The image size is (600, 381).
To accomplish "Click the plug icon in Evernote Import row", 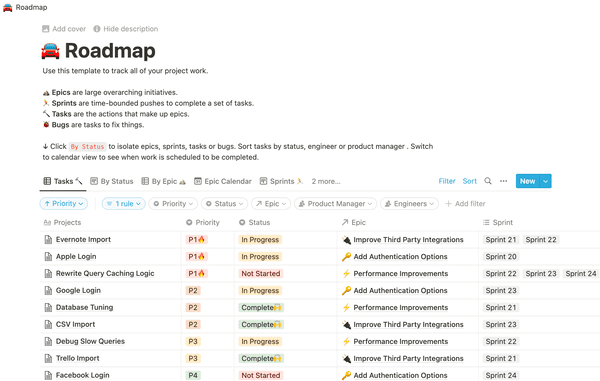I will pos(346,240).
